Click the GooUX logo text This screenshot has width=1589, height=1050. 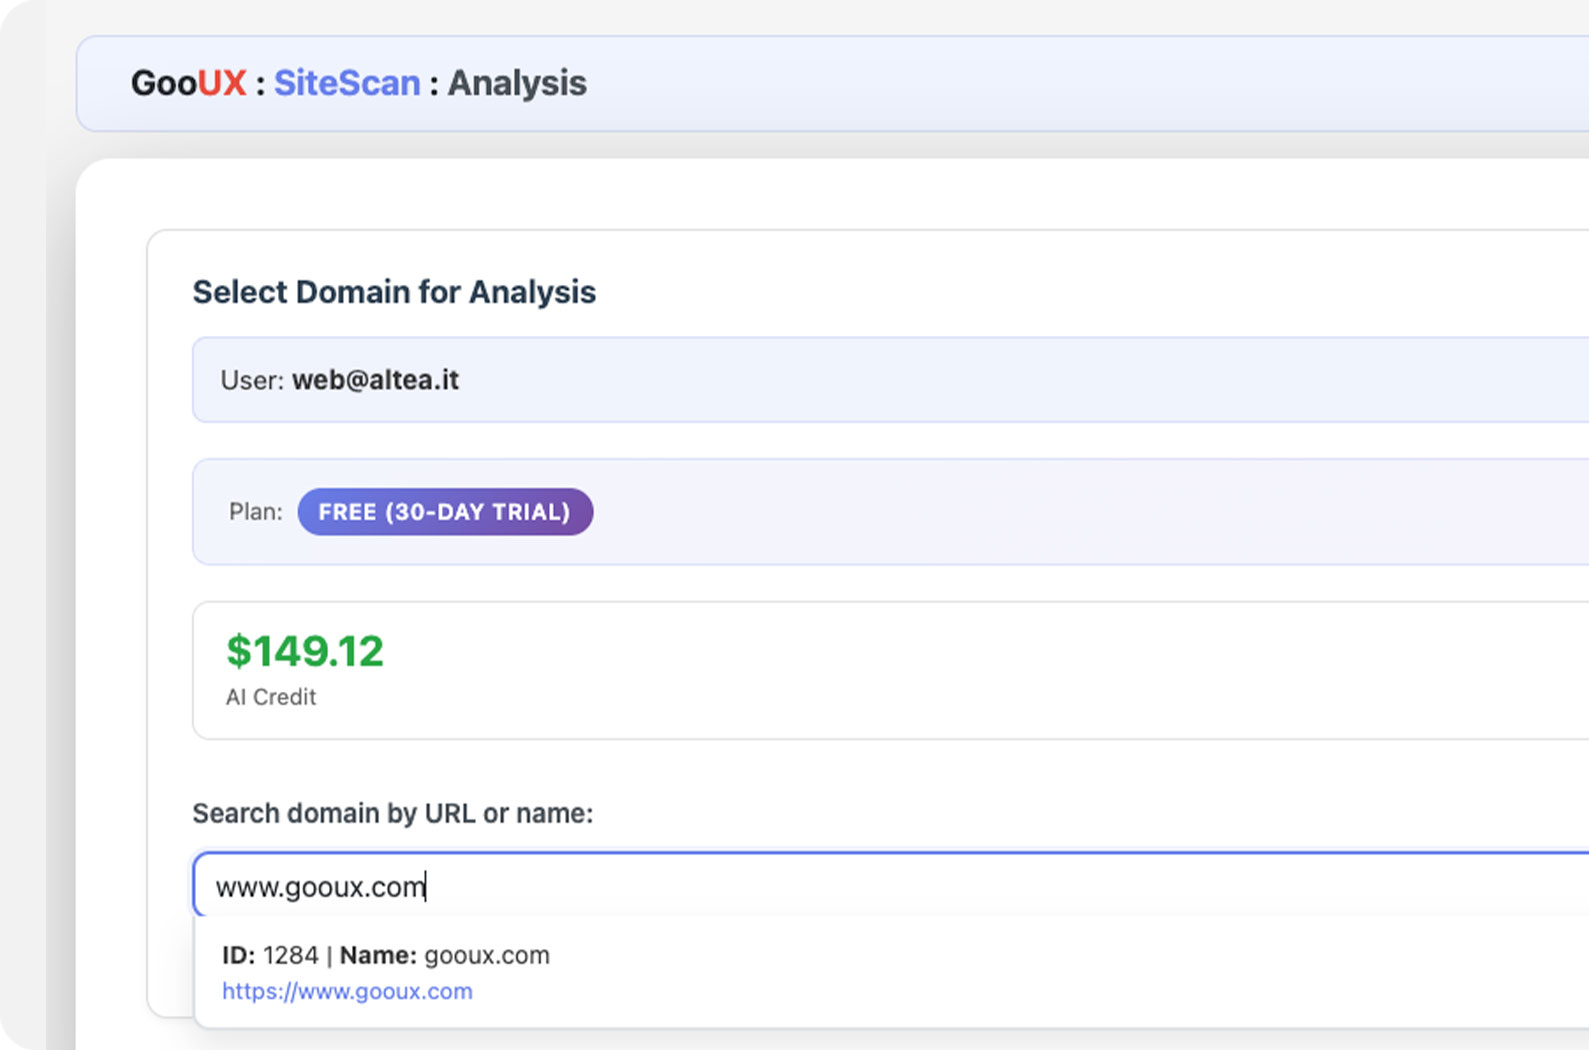pyautogui.click(x=188, y=83)
